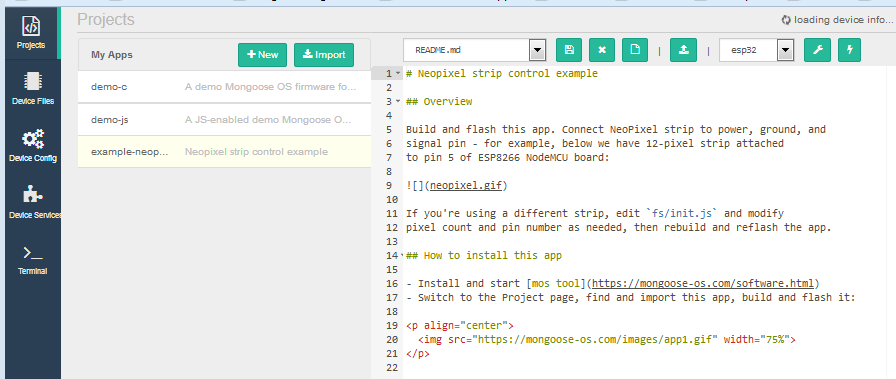This screenshot has width=896, height=379.
Task: Flash device with lightning bolt icon
Action: 850,50
